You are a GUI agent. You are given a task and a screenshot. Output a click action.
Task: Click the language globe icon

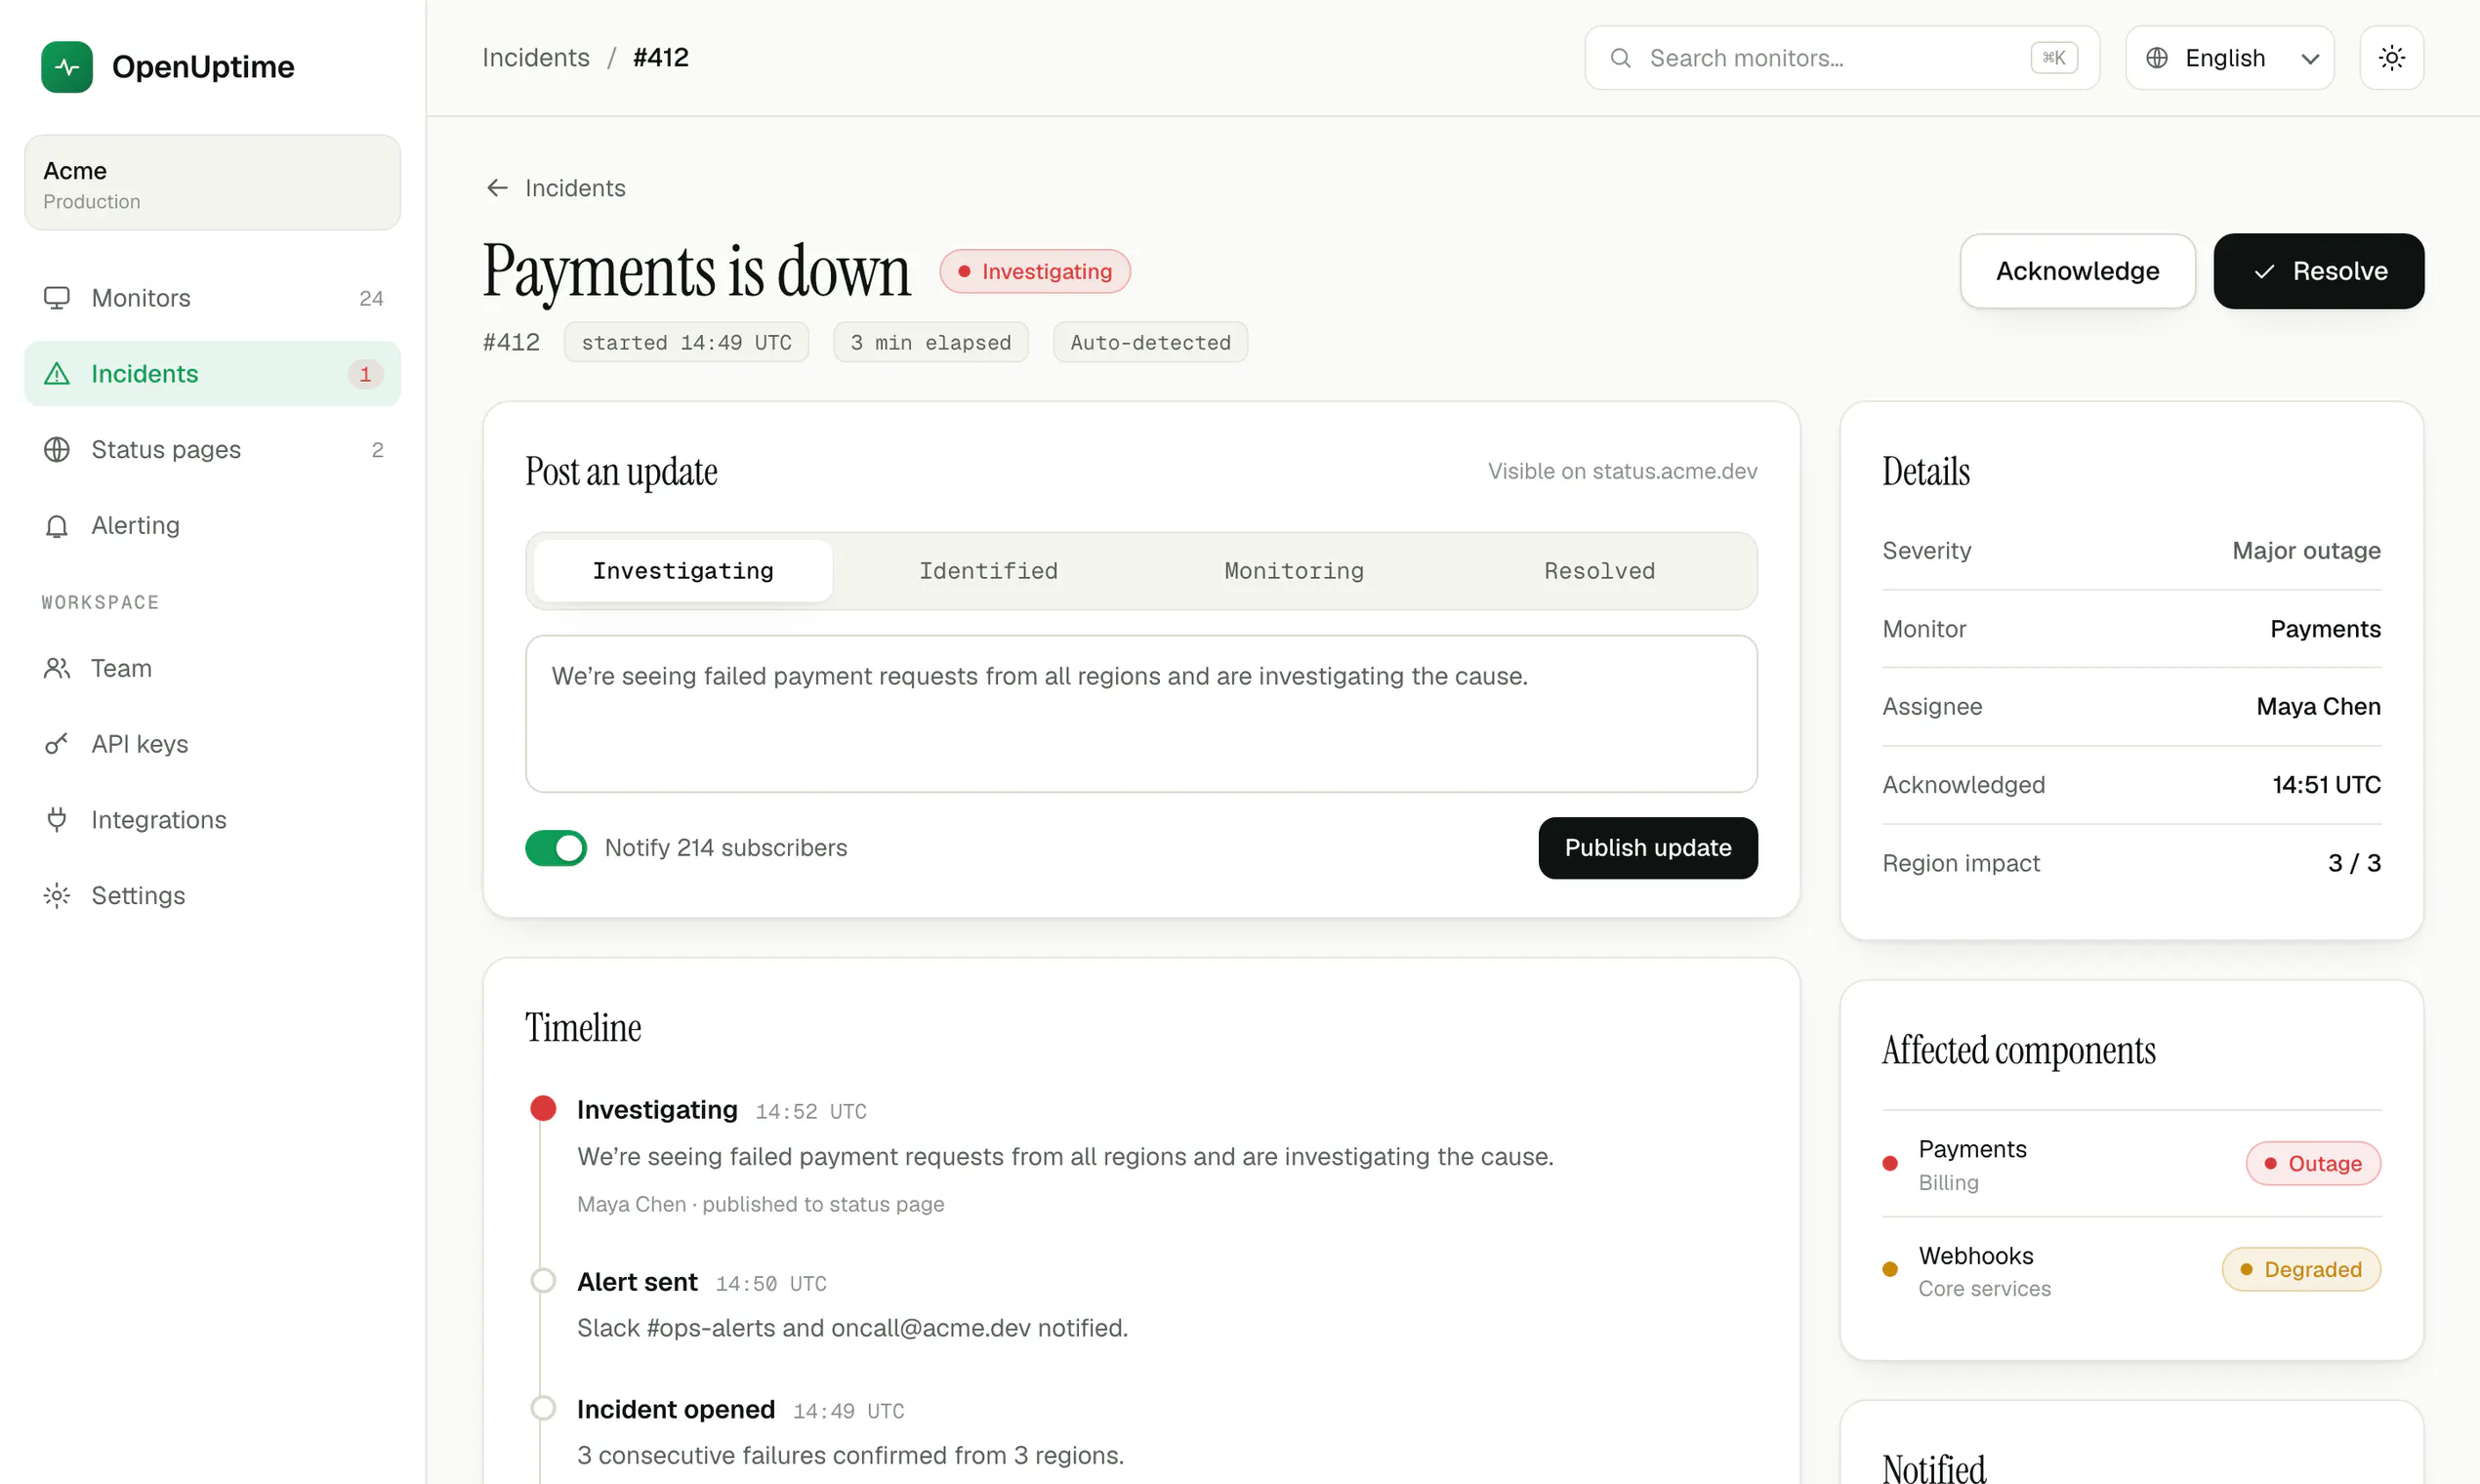(x=2157, y=58)
